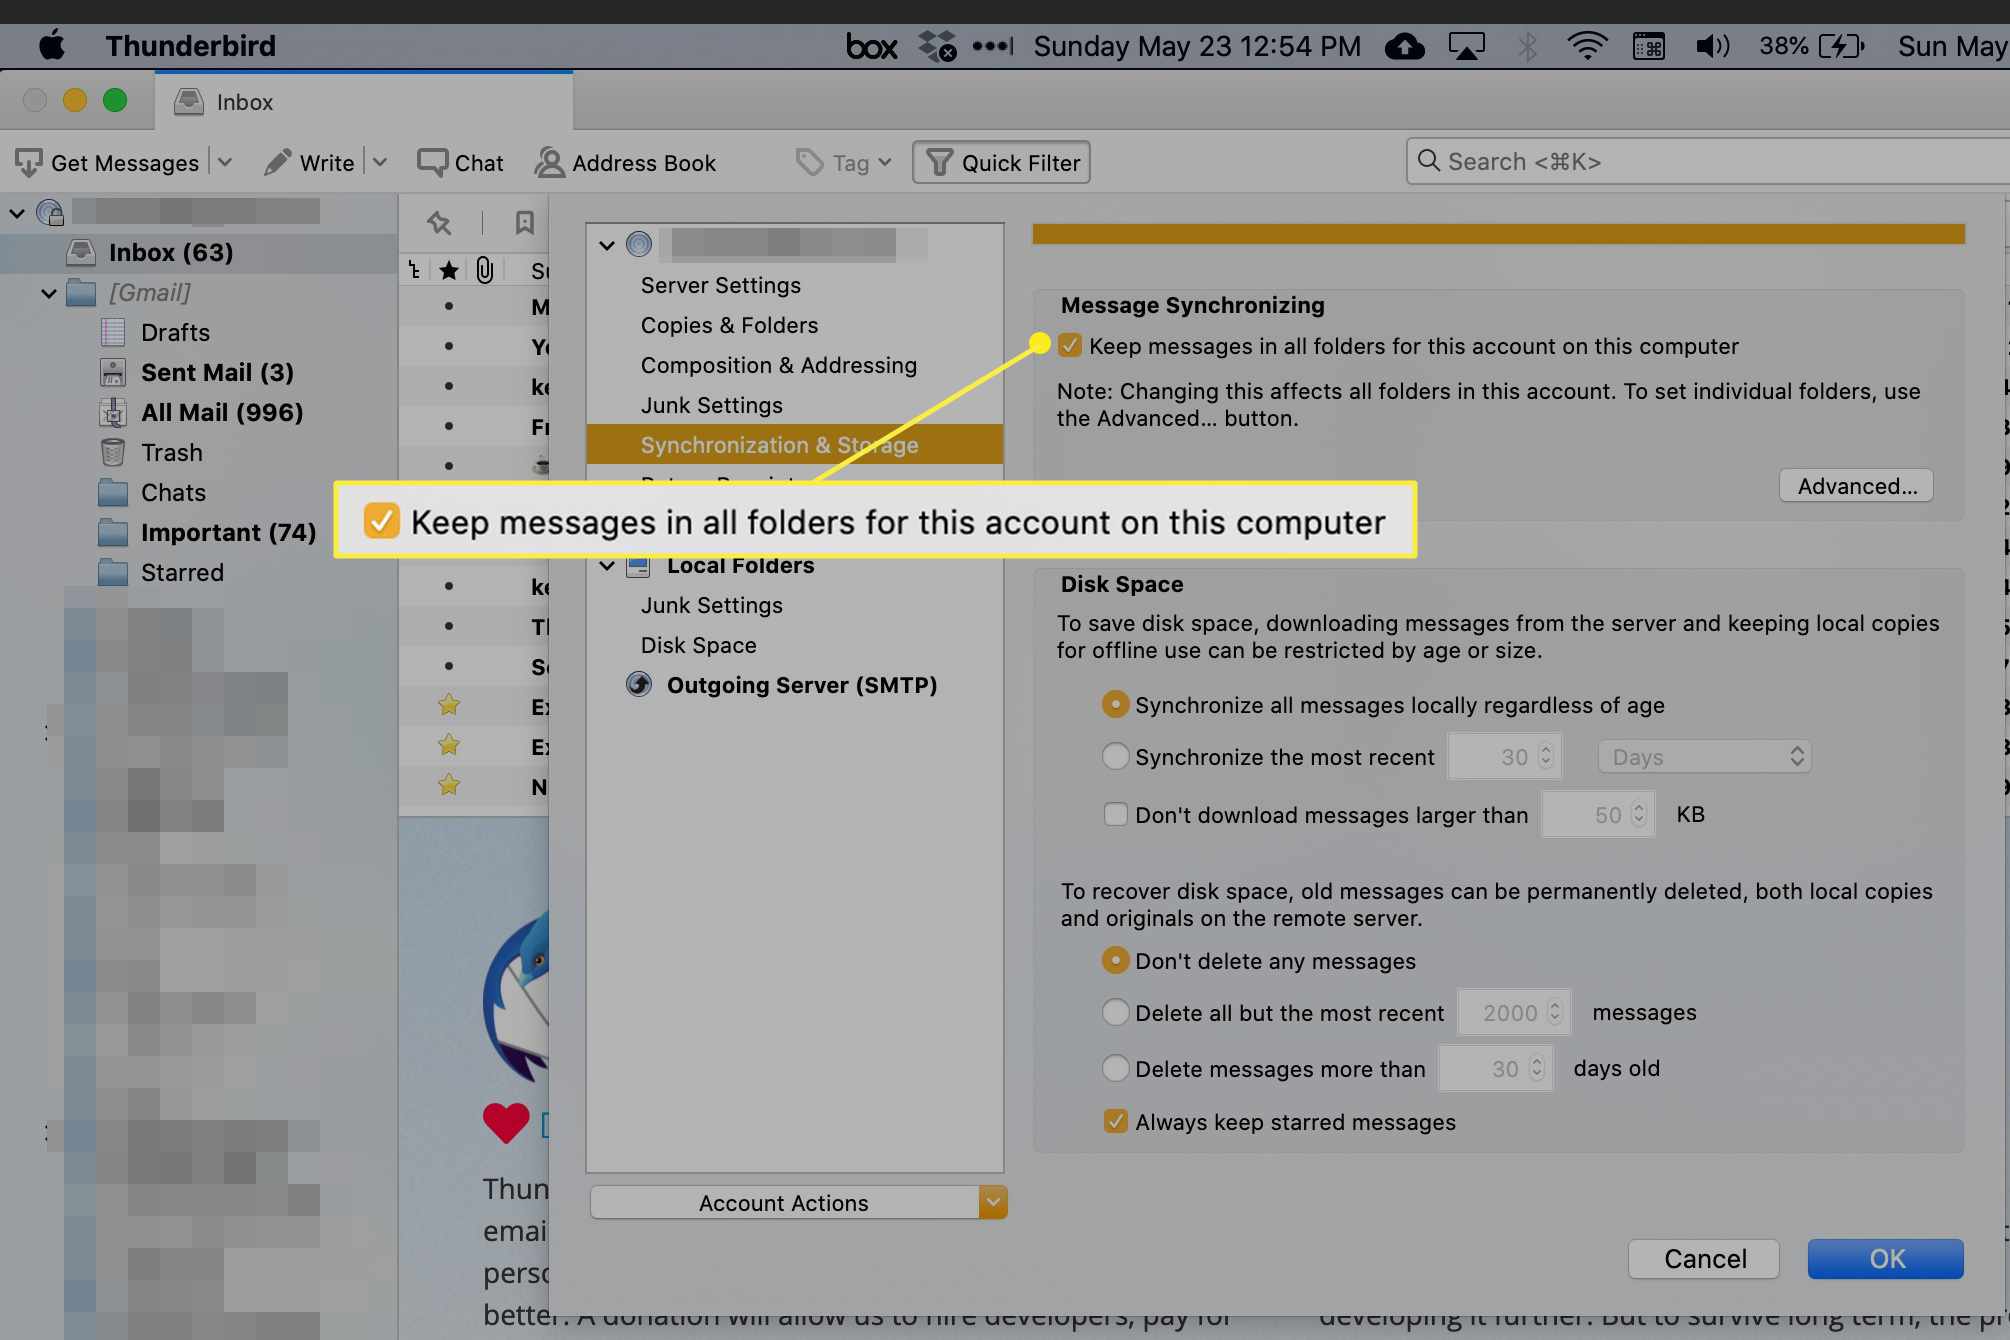Screen dimensions: 2010x1340
Task: Toggle Always keep starred messages
Action: (x=1115, y=1121)
